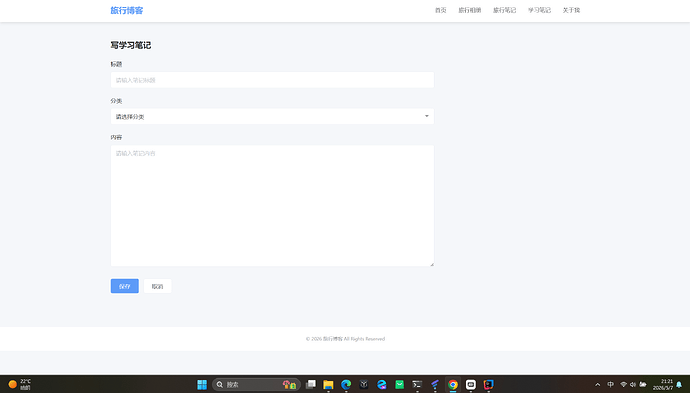The height and width of the screenshot is (393, 690).
Task: Open the notification bell in the tray
Action: (x=679, y=384)
